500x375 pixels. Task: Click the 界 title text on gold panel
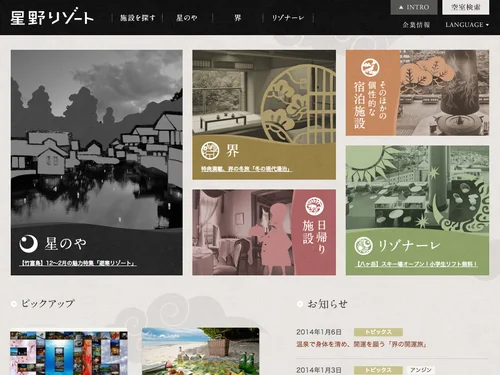pos(232,151)
